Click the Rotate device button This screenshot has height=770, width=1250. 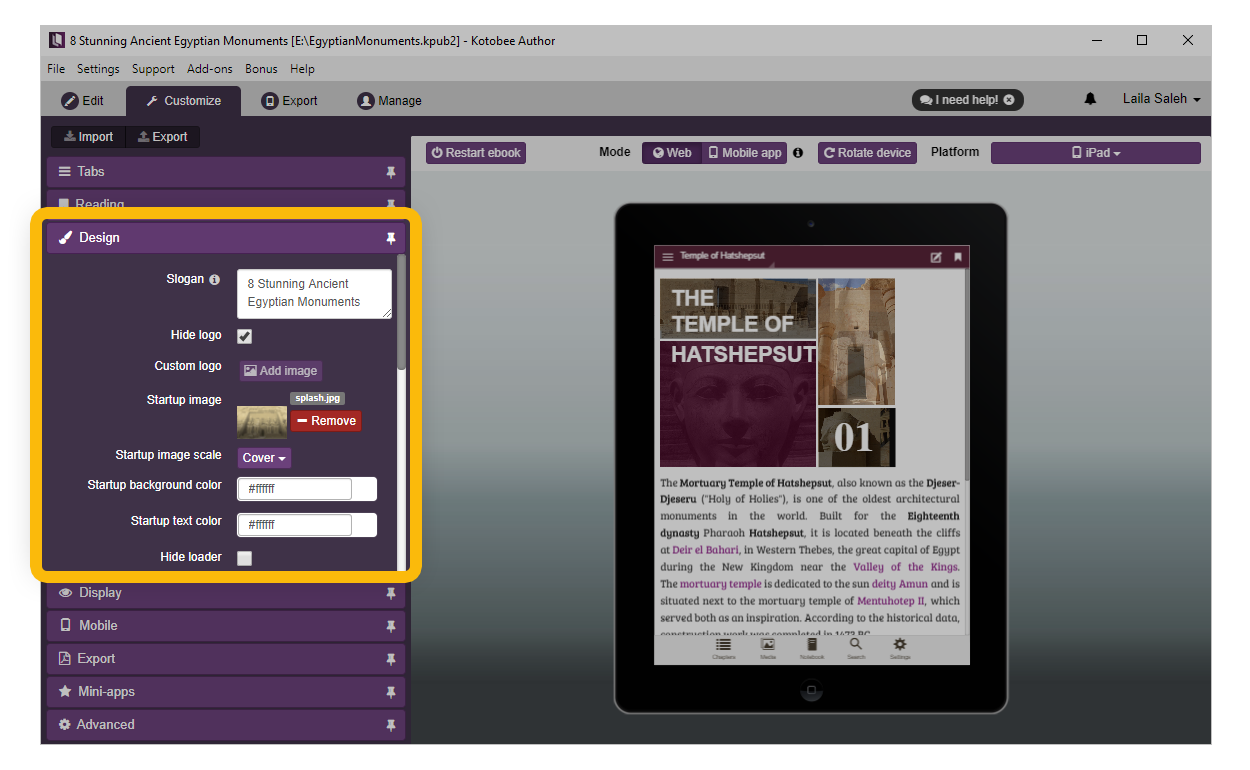[867, 153]
